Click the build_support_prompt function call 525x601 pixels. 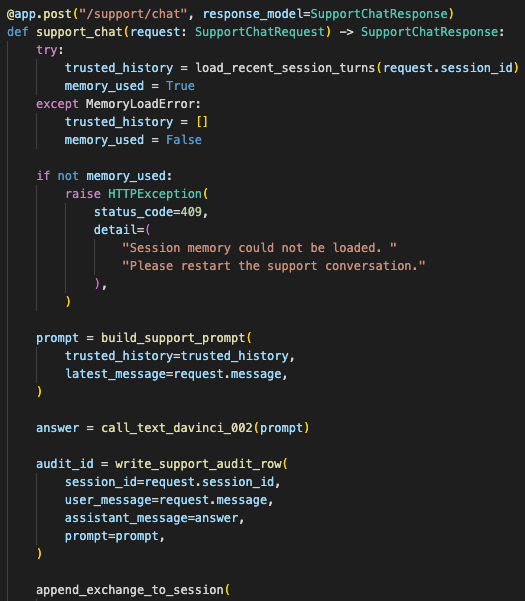[x=173, y=338]
